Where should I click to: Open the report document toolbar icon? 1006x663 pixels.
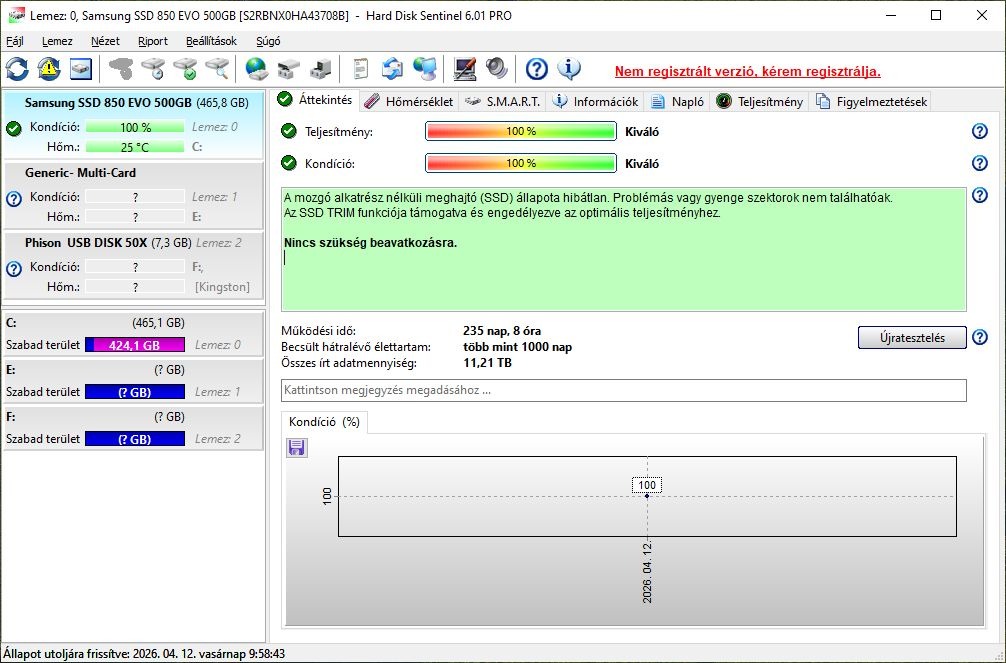click(x=361, y=69)
